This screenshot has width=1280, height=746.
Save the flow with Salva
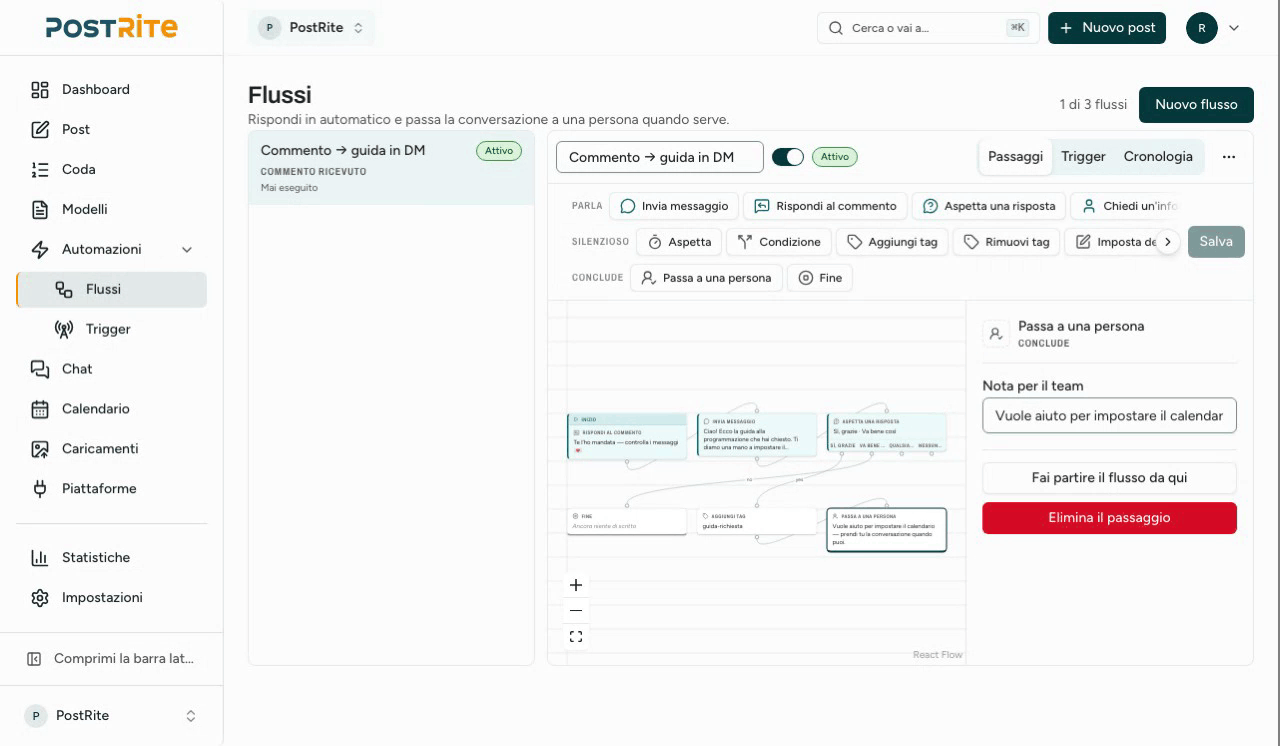click(1216, 241)
